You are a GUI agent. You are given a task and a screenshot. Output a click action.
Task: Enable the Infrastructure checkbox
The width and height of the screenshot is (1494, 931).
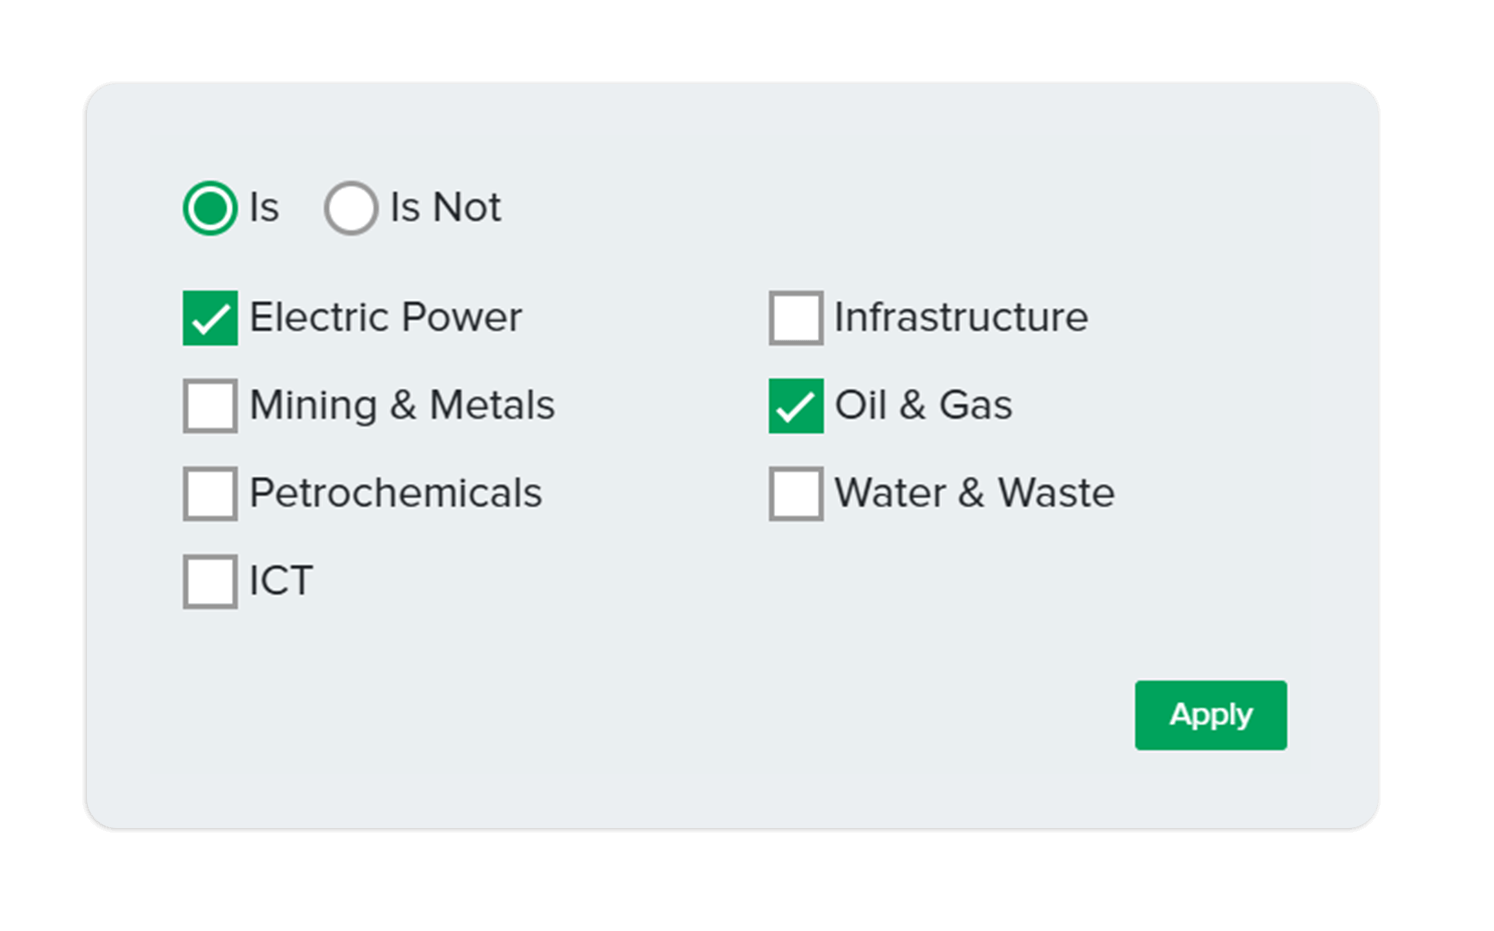796,318
